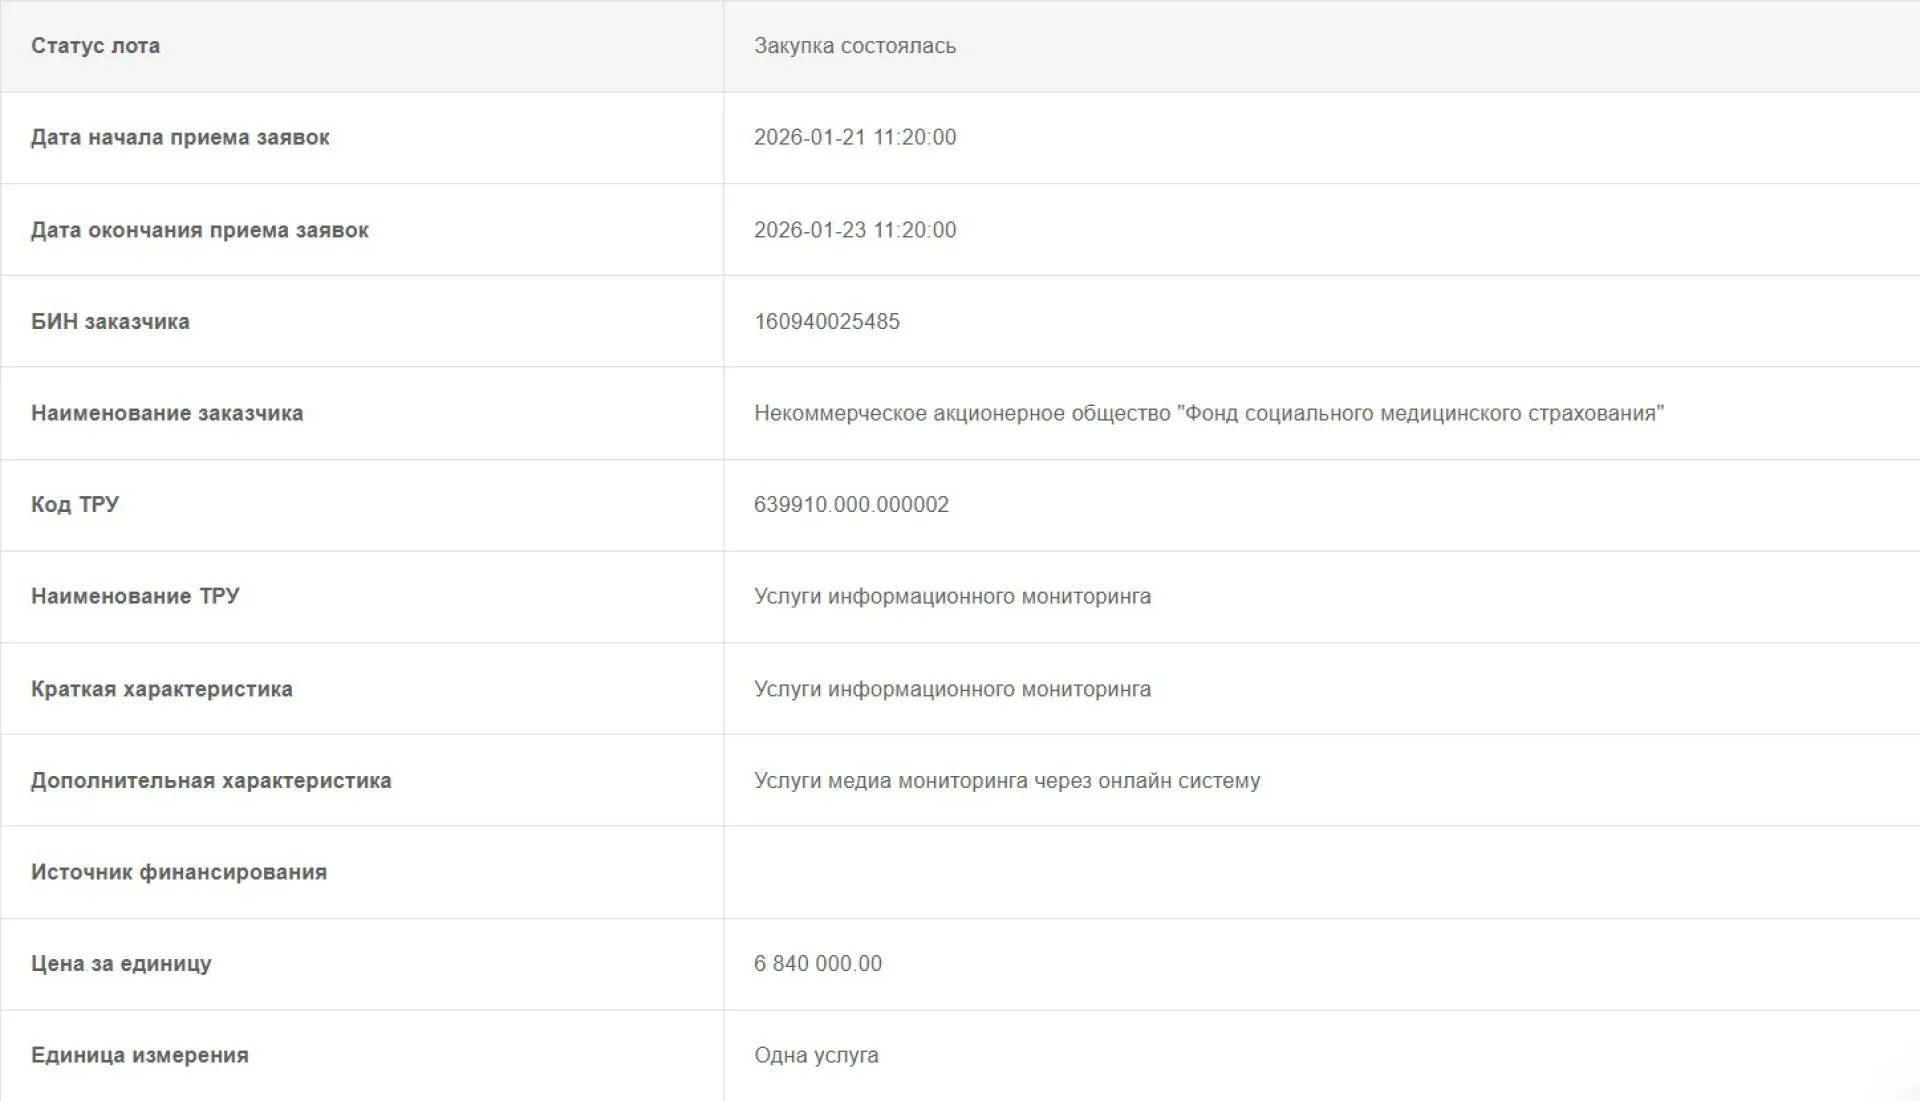Click the 'Дополнительная характеристика' label
This screenshot has width=1920, height=1101.
tap(211, 781)
